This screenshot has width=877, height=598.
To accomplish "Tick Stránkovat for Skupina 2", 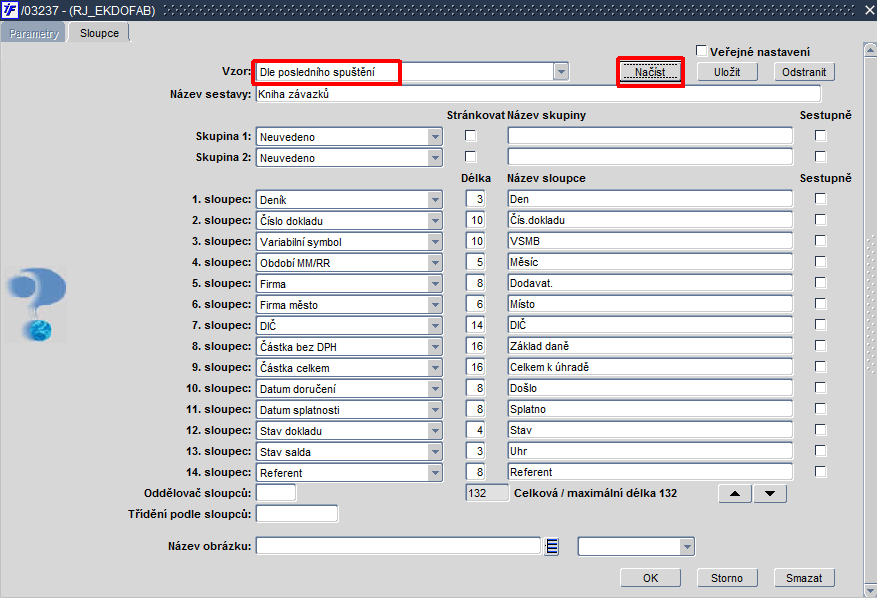I will coord(470,157).
